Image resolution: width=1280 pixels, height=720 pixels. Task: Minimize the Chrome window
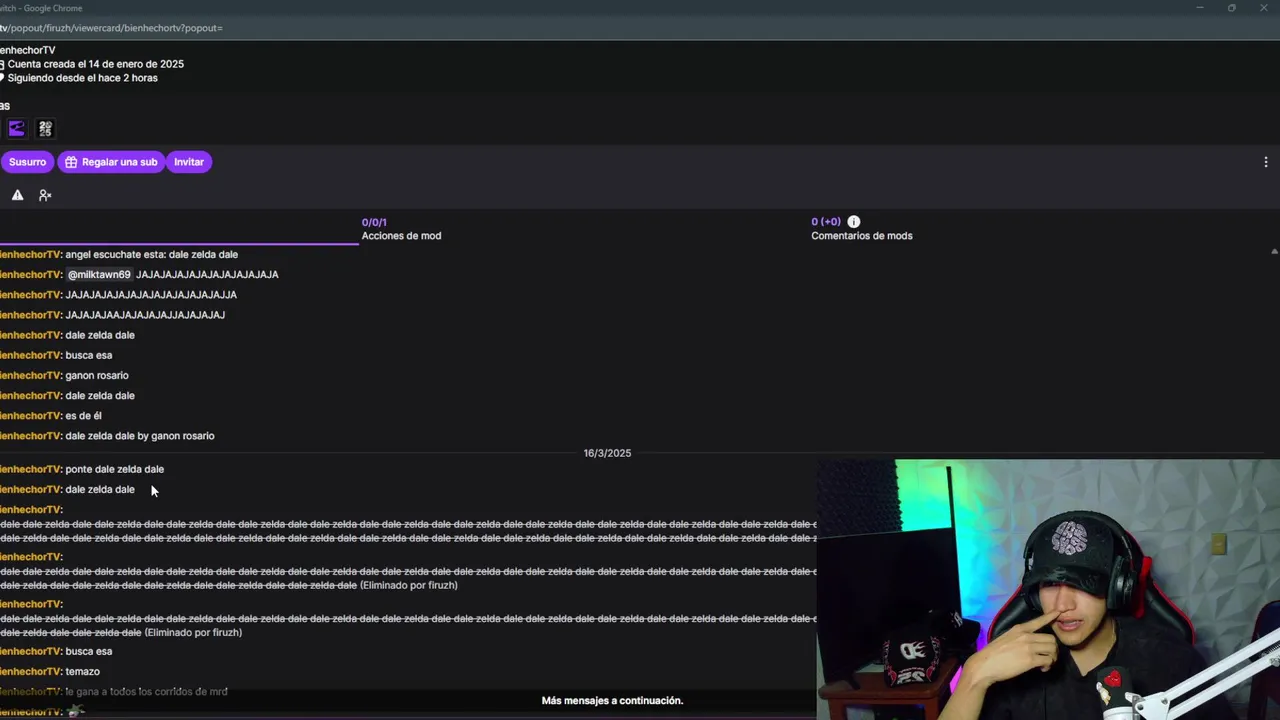(1200, 8)
